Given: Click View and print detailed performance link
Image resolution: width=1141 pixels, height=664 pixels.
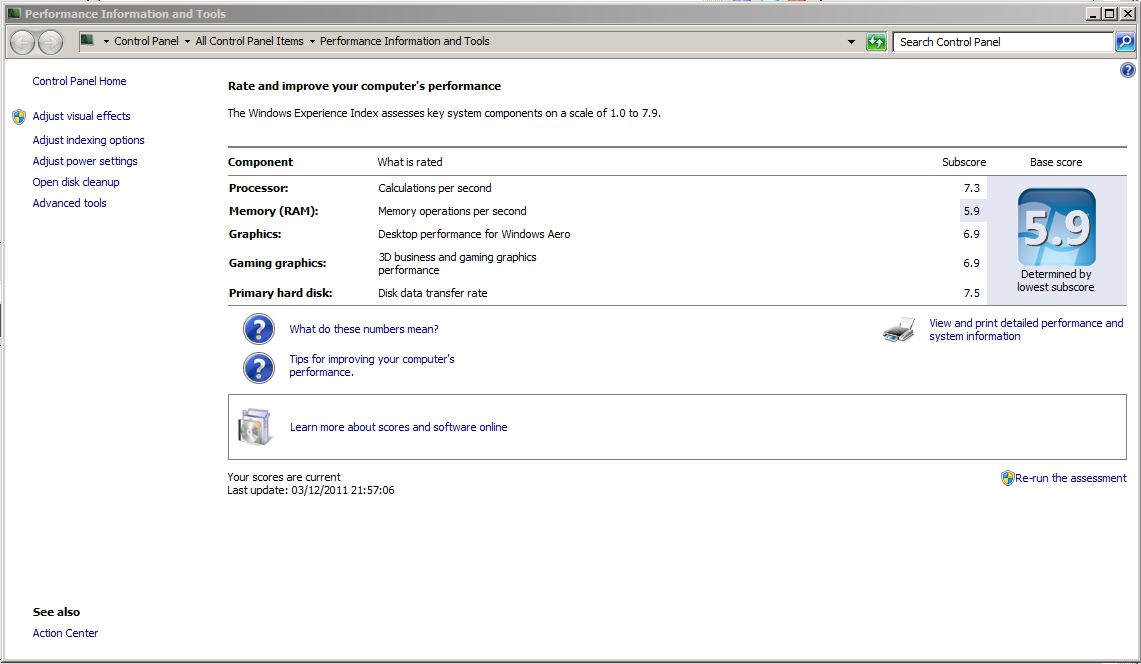Looking at the screenshot, I should [1026, 330].
